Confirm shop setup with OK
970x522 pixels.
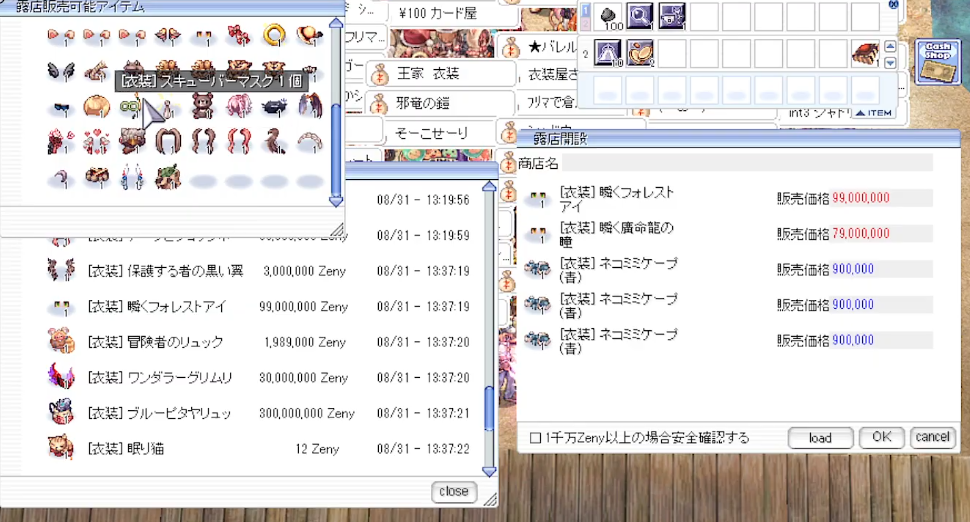[882, 437]
